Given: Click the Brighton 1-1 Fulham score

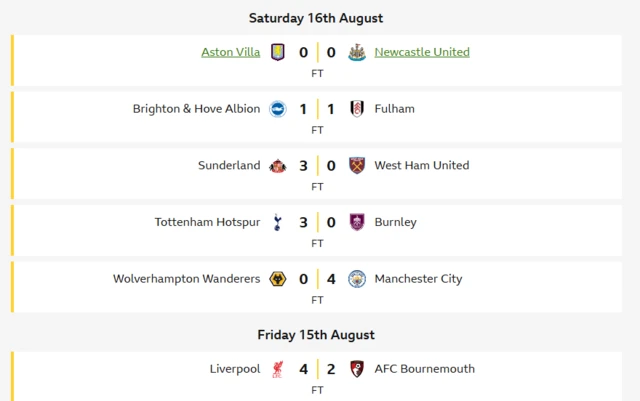Looking at the screenshot, I should 317,109.
